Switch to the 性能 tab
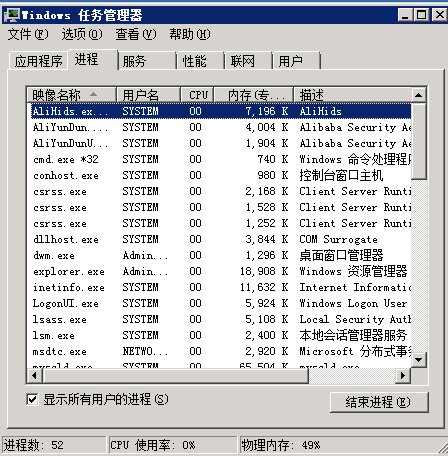 (x=201, y=61)
